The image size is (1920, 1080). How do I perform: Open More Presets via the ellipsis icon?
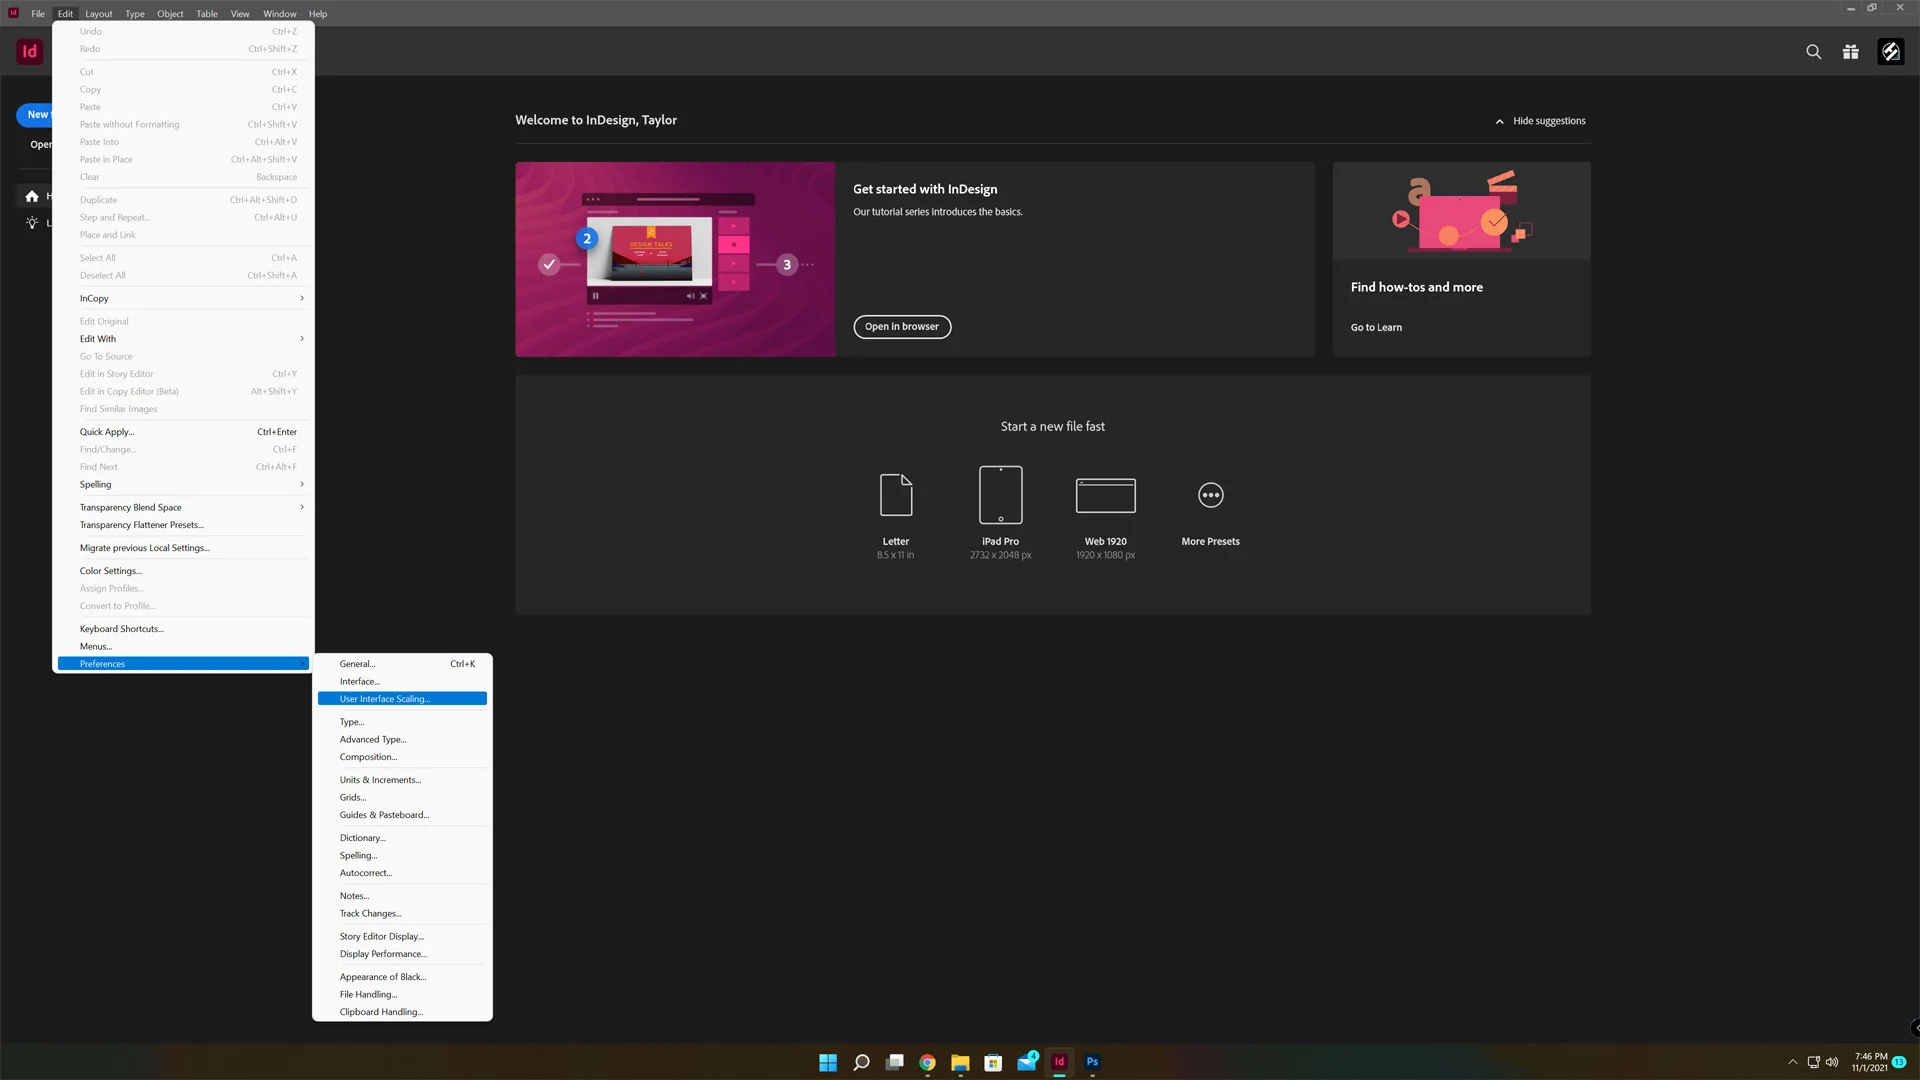click(x=1210, y=495)
